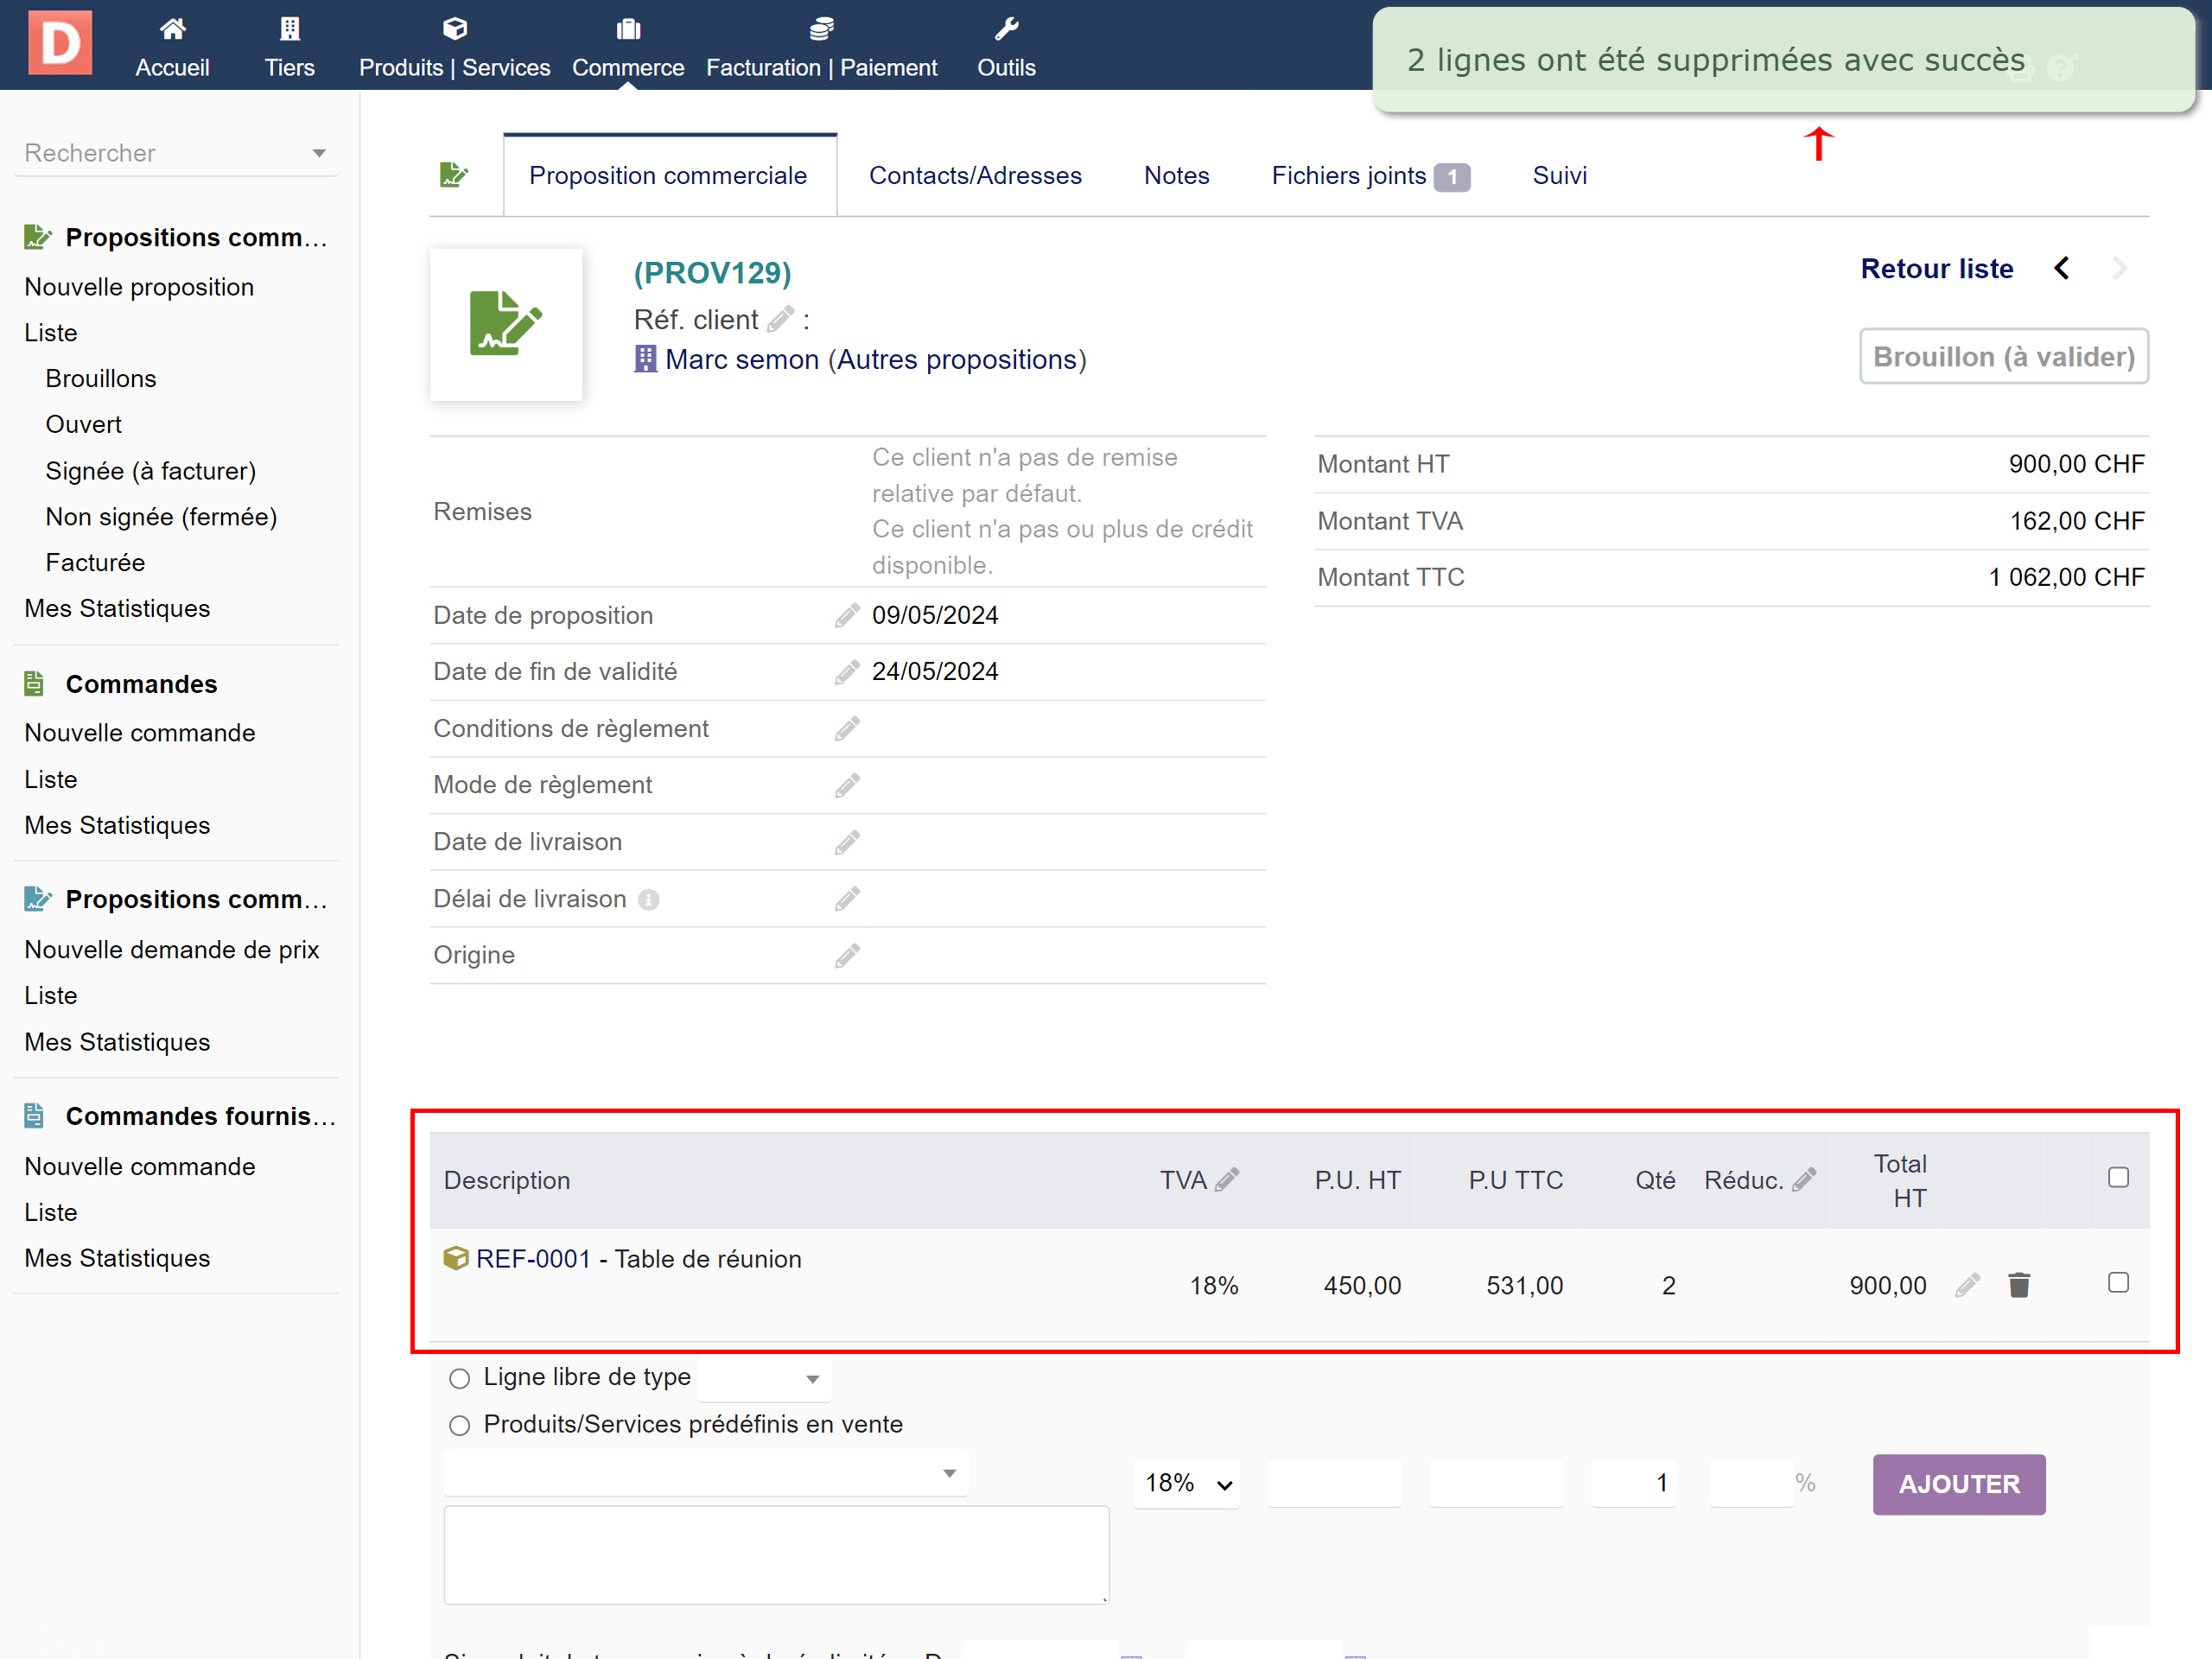Click the quantity input field showing 1
Screen dimensions: 2212x1659
pos(1634,1483)
